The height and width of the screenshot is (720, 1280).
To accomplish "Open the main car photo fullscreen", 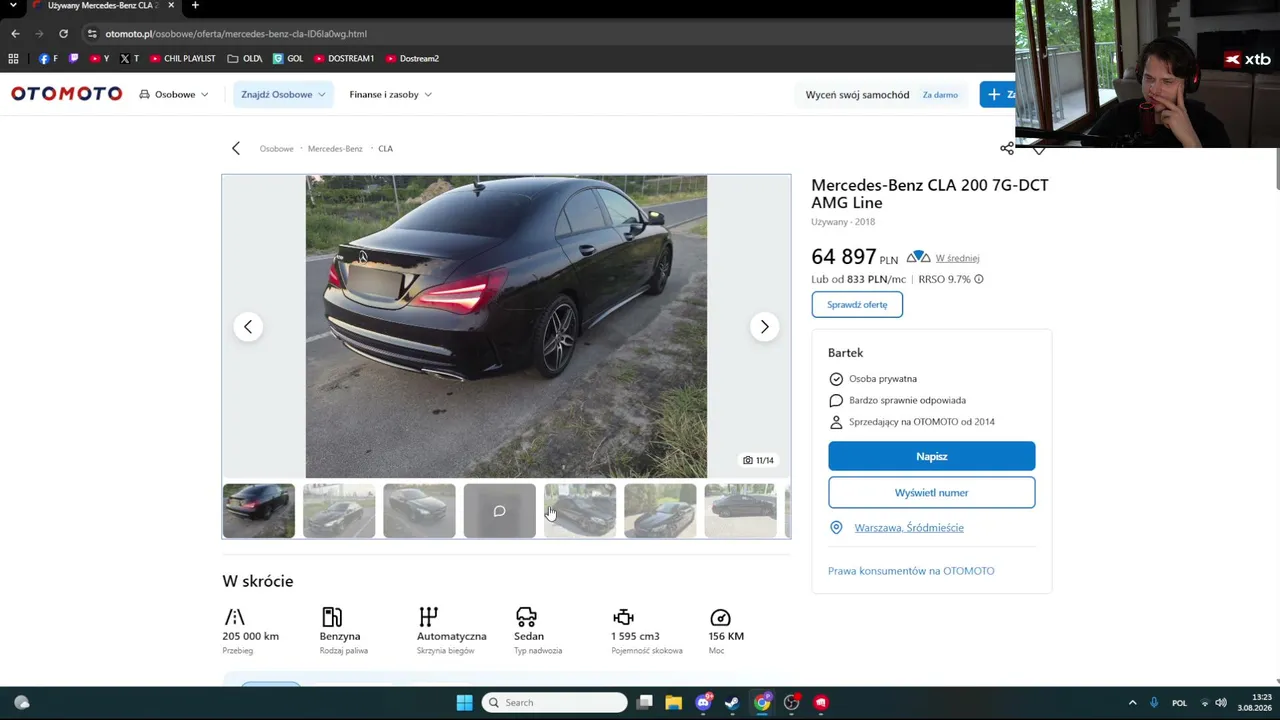I will tap(506, 326).
